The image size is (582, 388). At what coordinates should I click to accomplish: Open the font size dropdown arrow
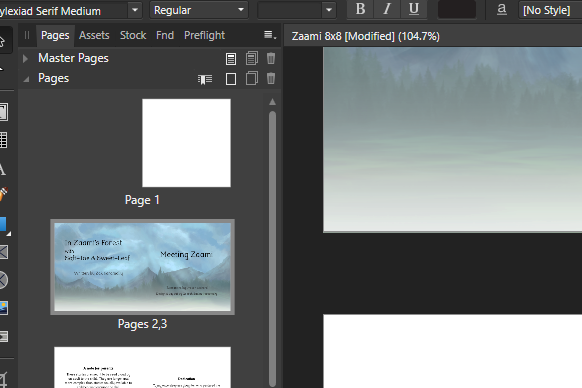[x=329, y=10]
